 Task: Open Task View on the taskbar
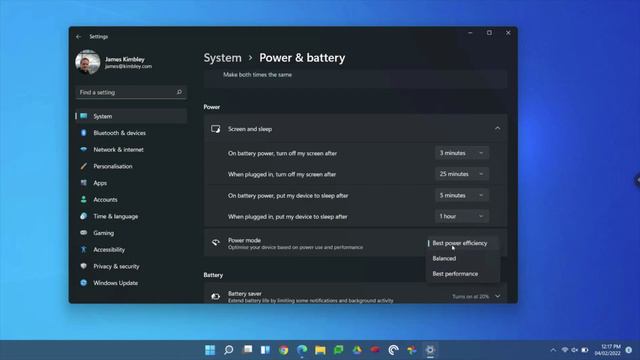(x=247, y=350)
